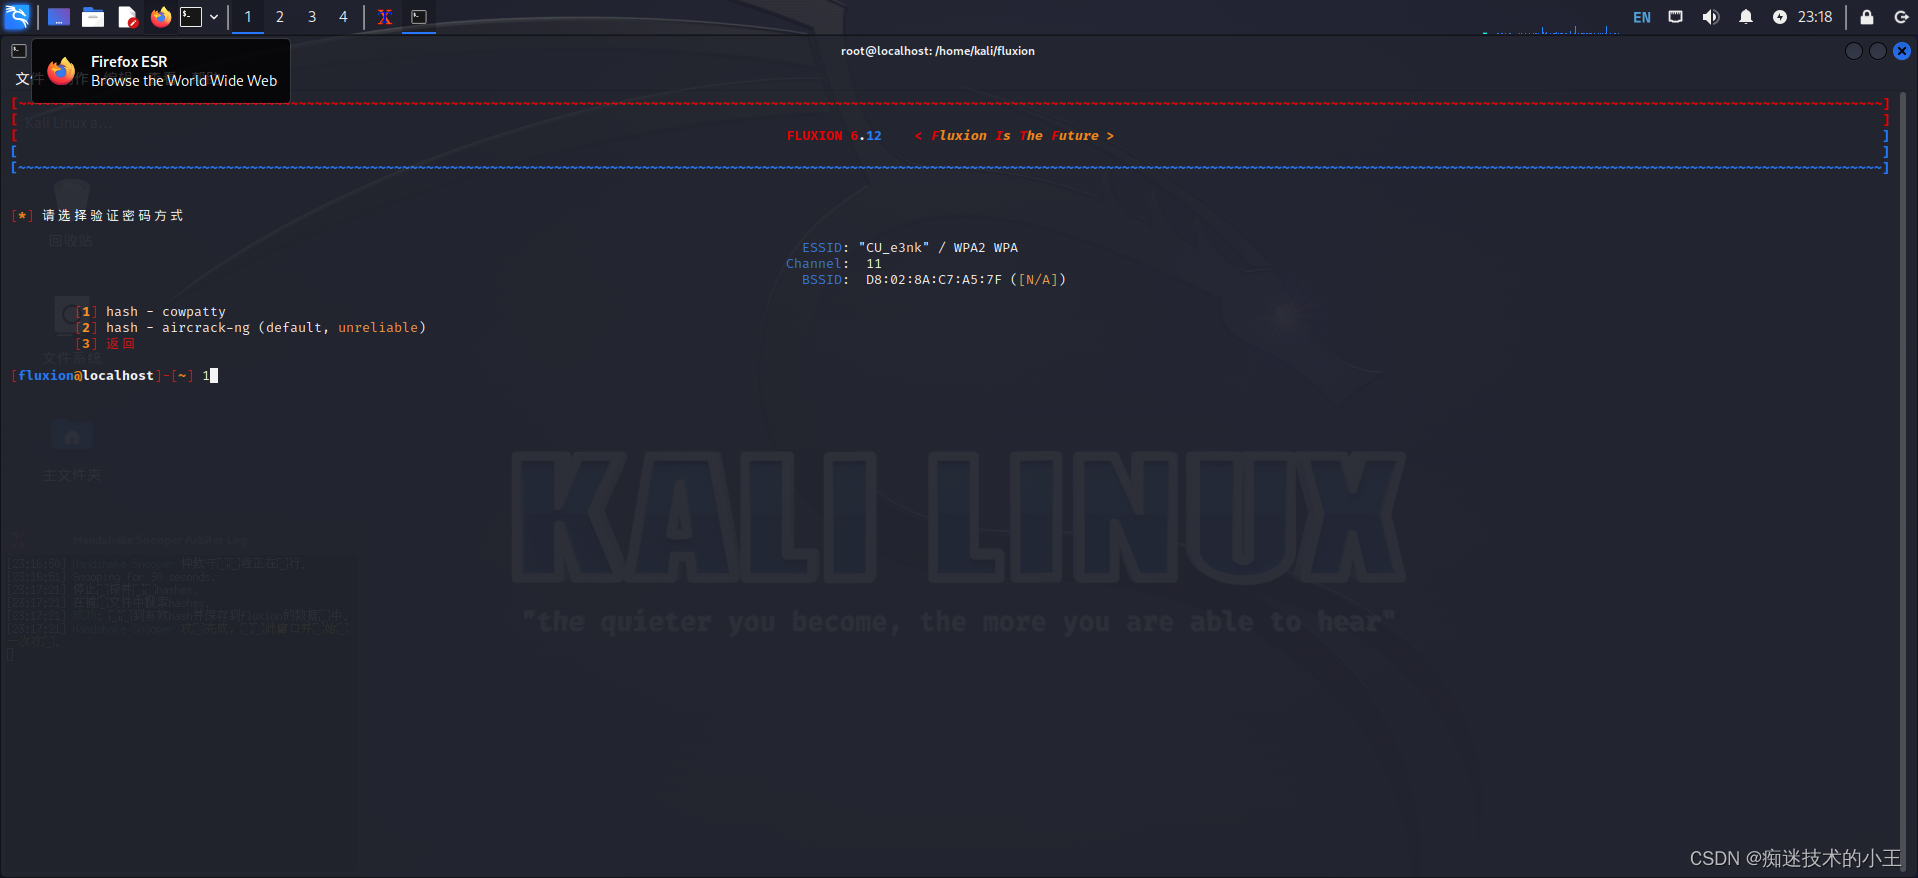Click the BSSID D8:02:8A:C7:A5:7F line
This screenshot has width=1918, height=878.
click(x=934, y=280)
